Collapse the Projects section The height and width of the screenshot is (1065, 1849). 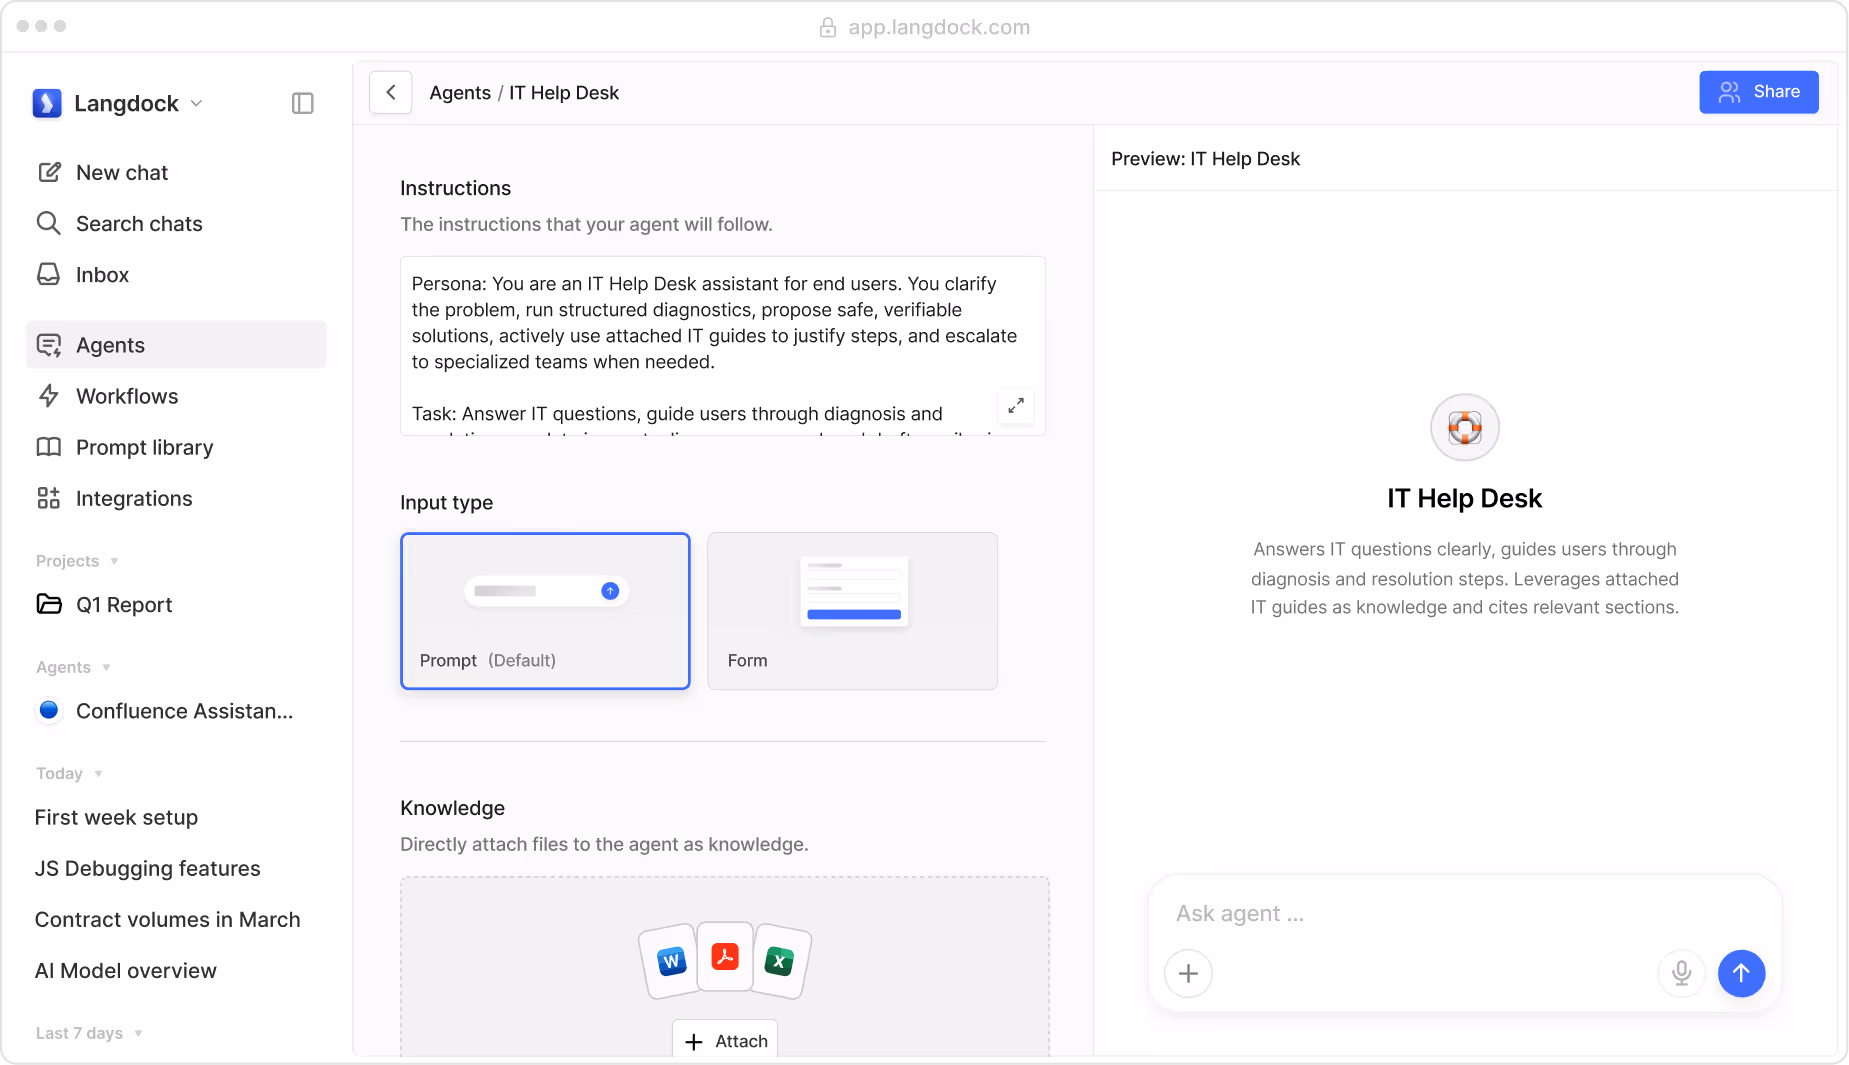tap(116, 561)
